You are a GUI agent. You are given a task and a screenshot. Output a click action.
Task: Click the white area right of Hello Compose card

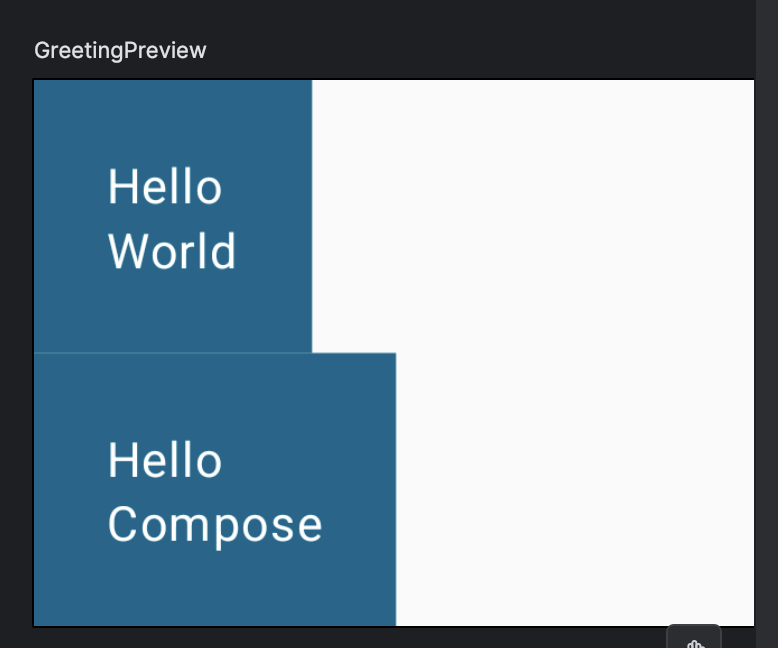(575, 489)
